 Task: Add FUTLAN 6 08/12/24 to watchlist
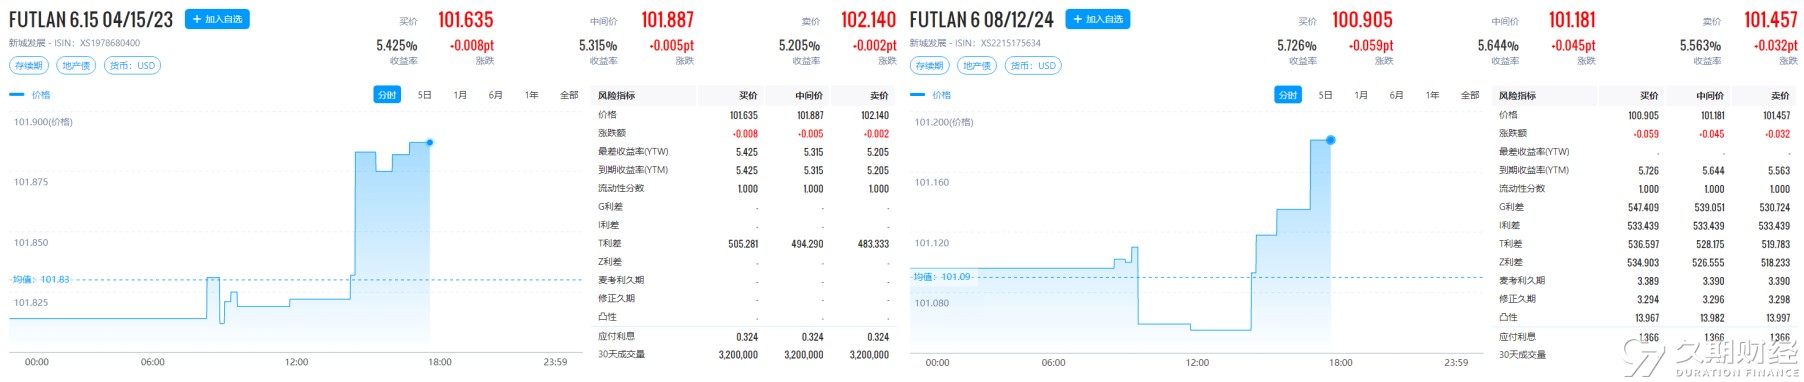pyautogui.click(x=1098, y=19)
